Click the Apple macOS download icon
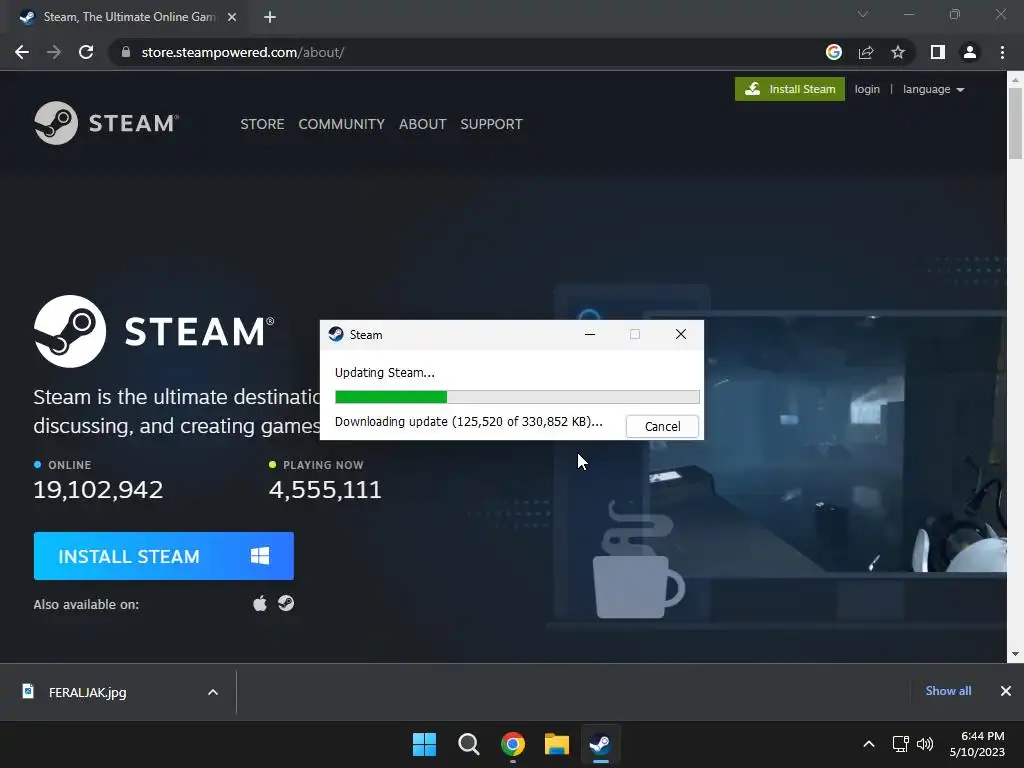Screen dimensions: 1024x768 point(260,603)
